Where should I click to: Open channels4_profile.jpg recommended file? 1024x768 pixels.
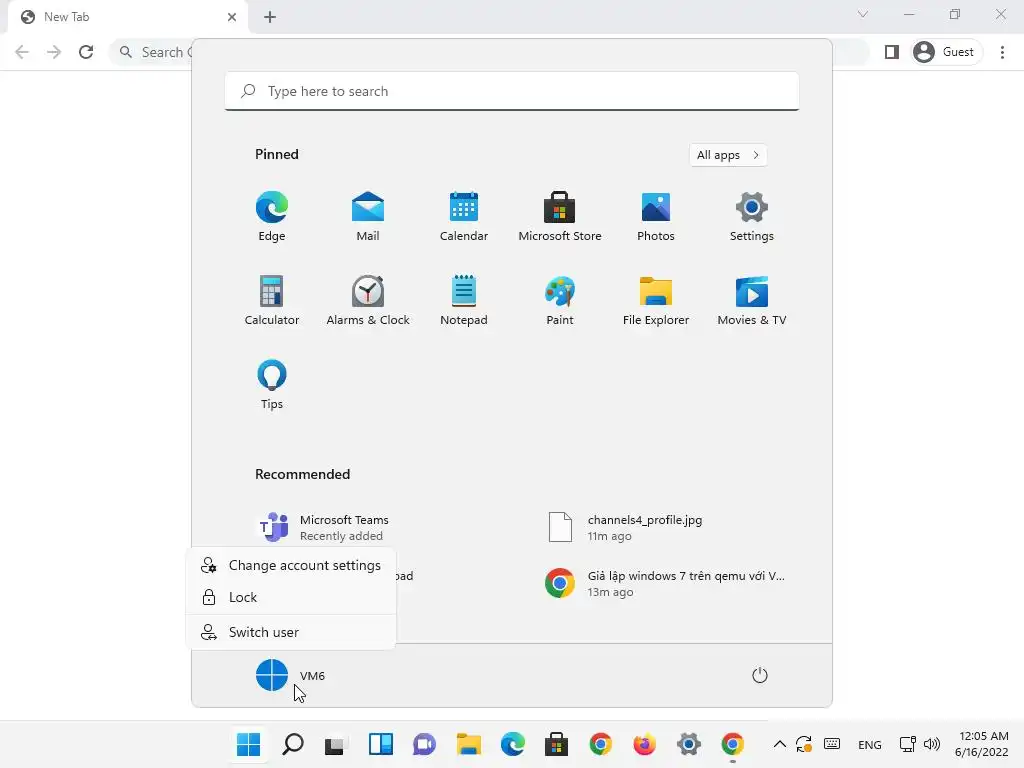click(x=626, y=527)
